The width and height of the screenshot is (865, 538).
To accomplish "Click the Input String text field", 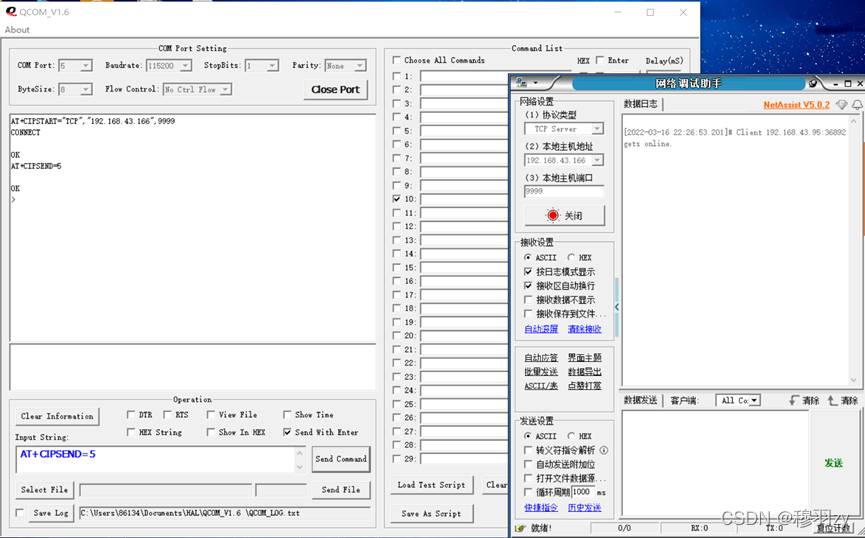I will tap(155, 459).
